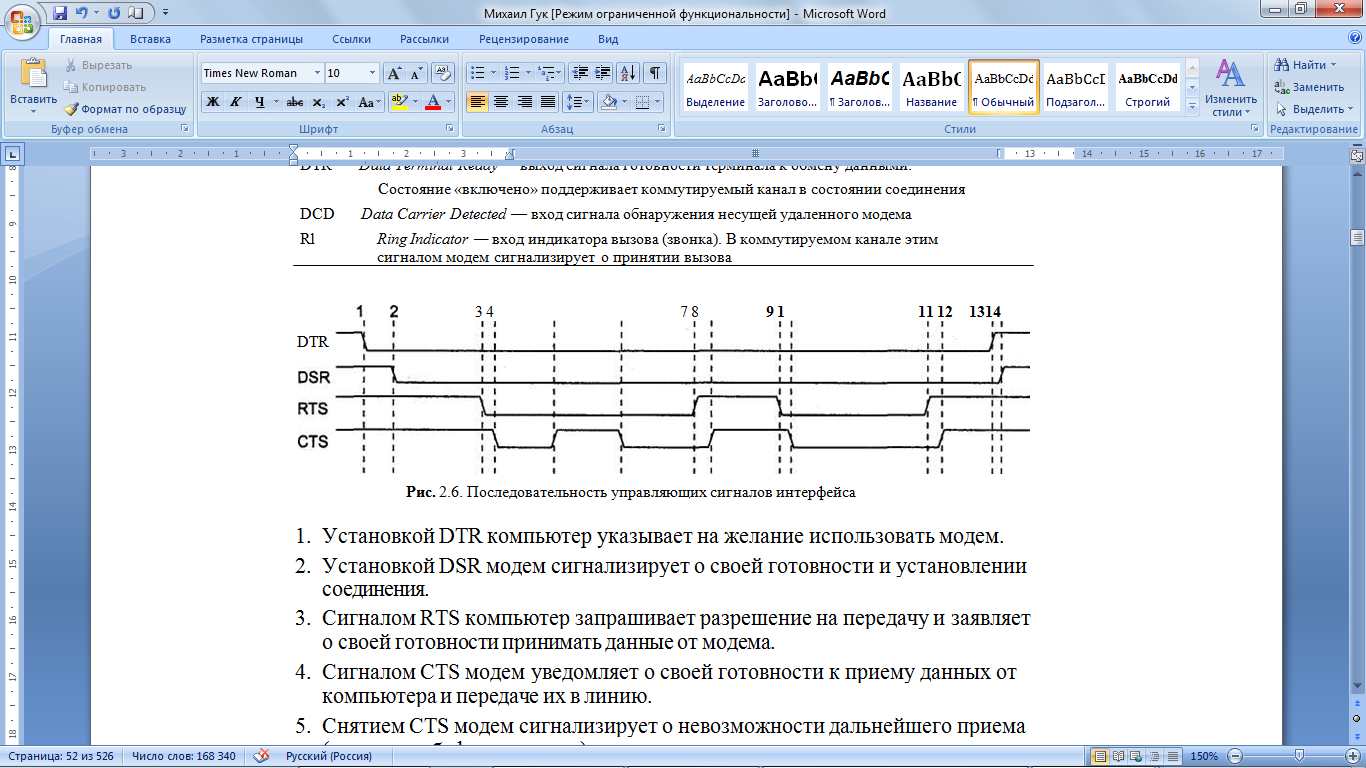Switch to the Outline view

[x=1154, y=757]
